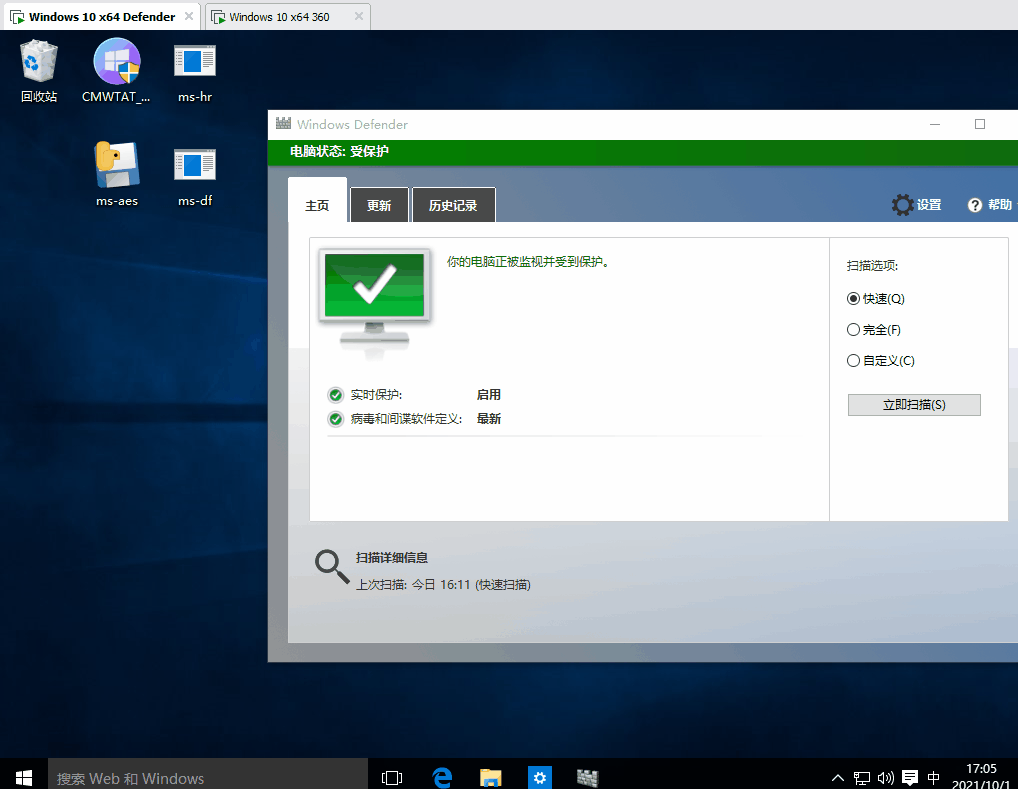Open the 帮助 help link

(1000, 205)
